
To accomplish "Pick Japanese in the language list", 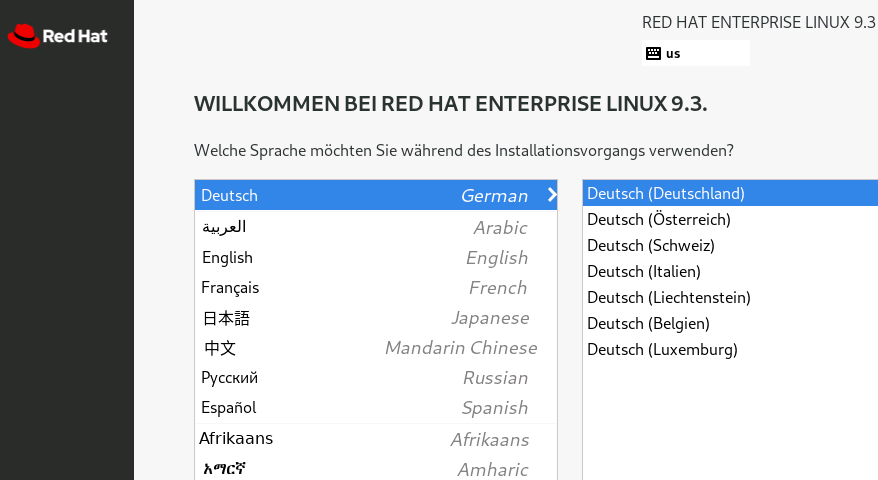I will point(375,318).
